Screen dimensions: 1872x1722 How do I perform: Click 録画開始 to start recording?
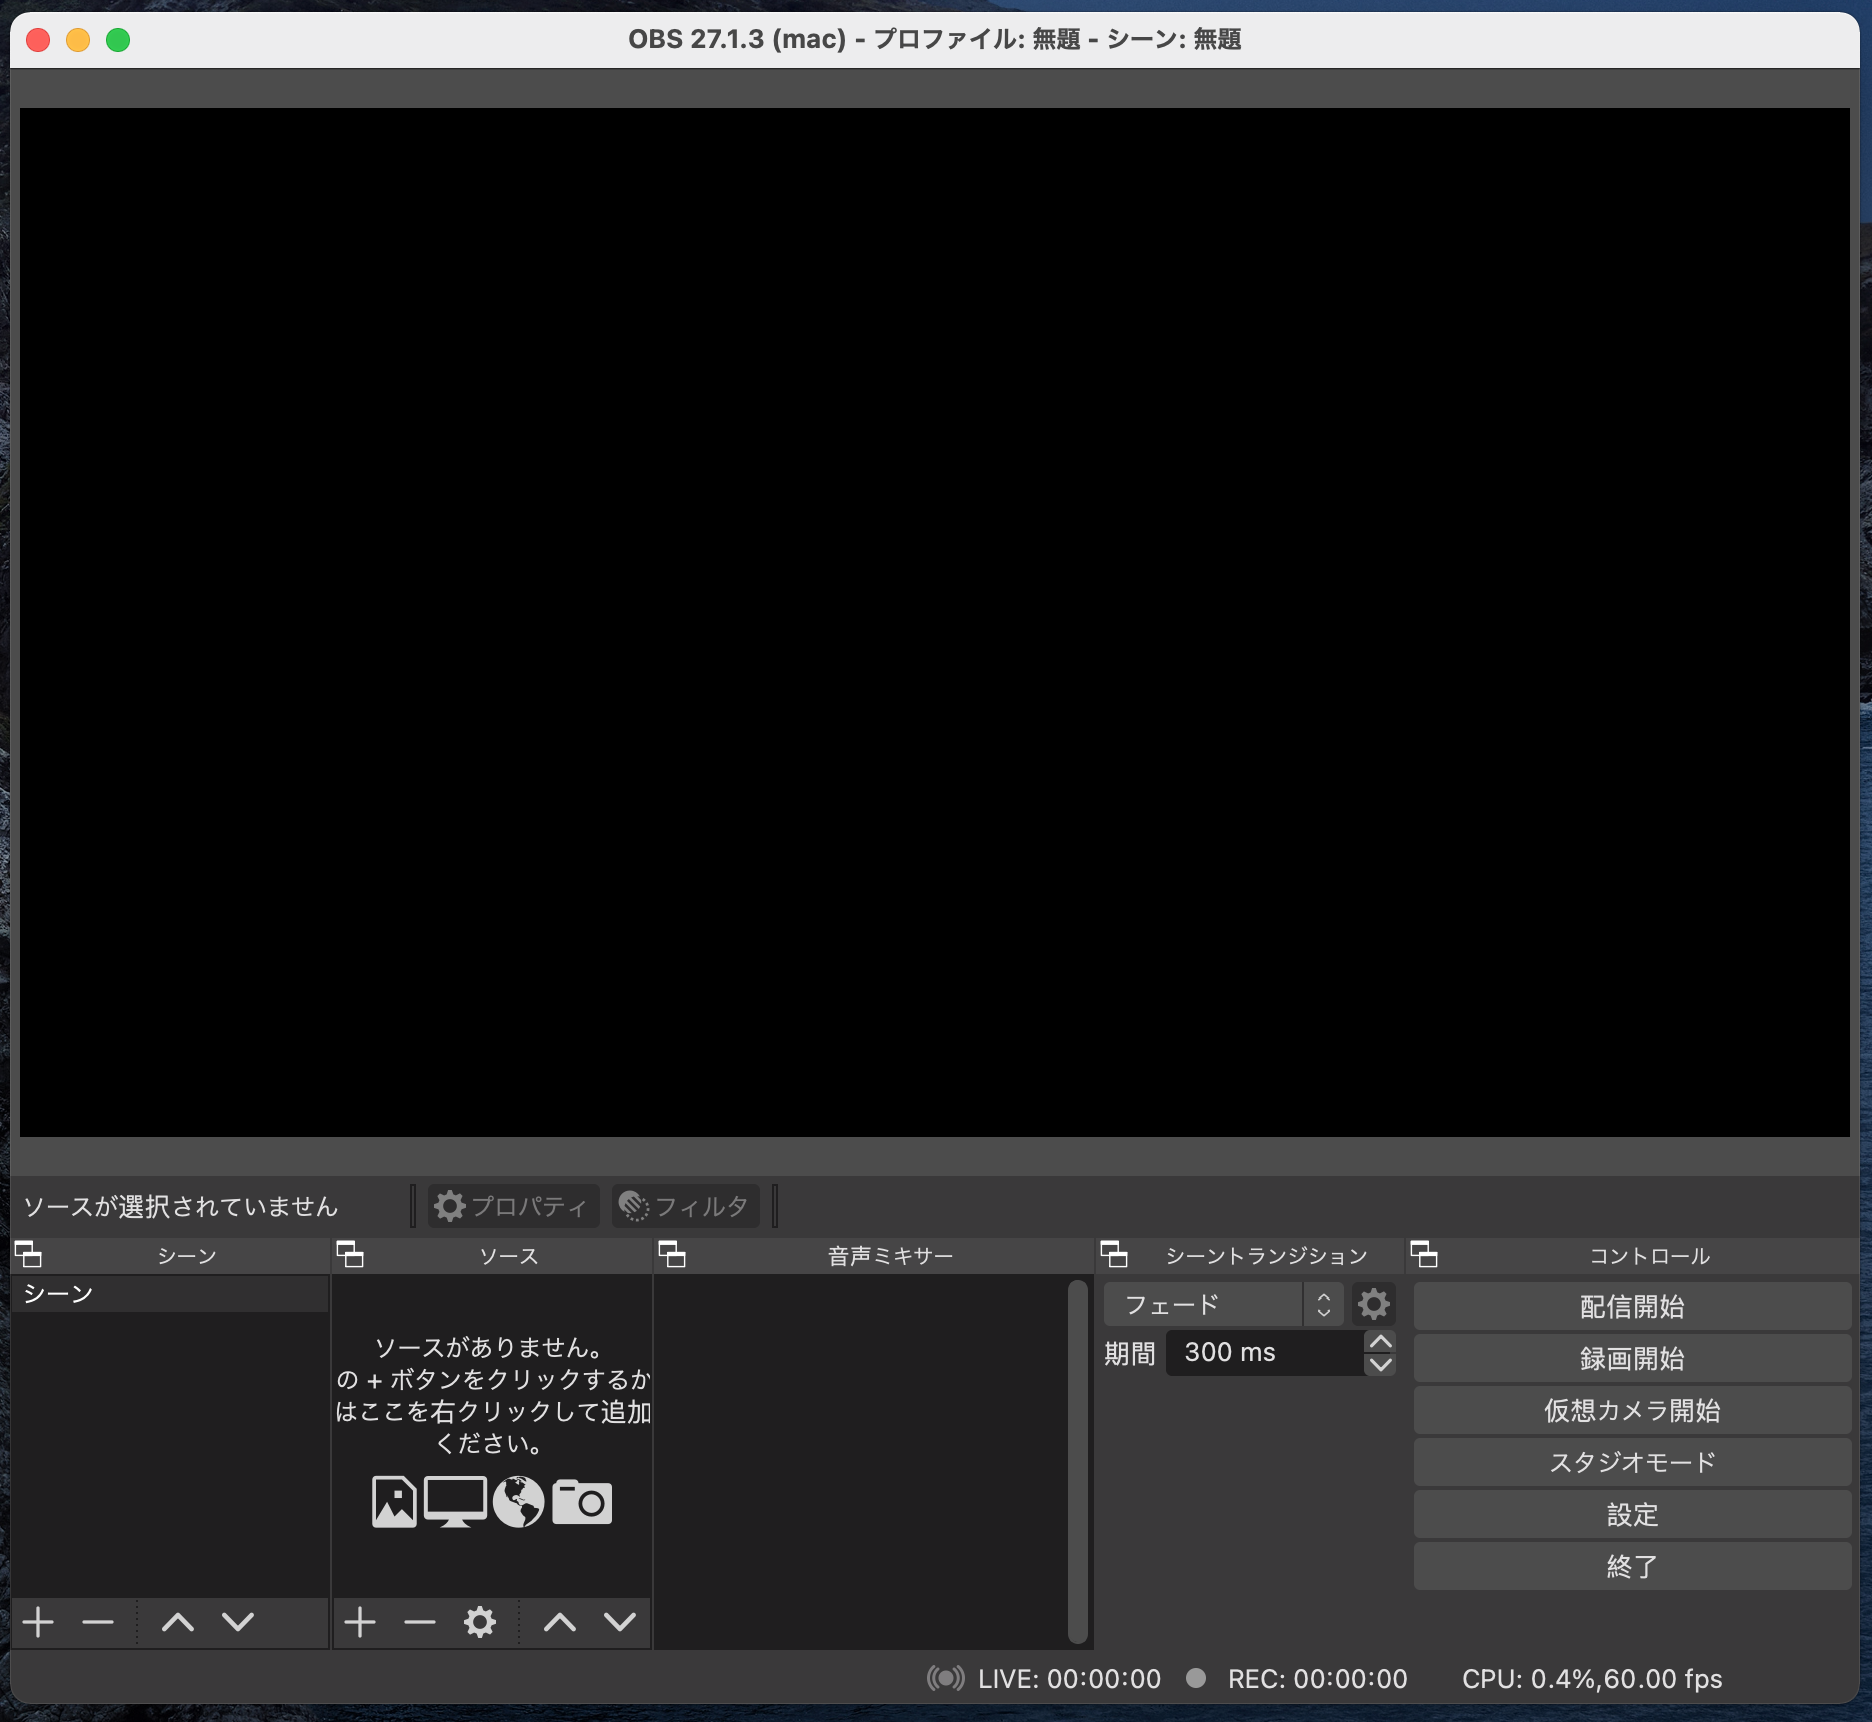pyautogui.click(x=1632, y=1358)
